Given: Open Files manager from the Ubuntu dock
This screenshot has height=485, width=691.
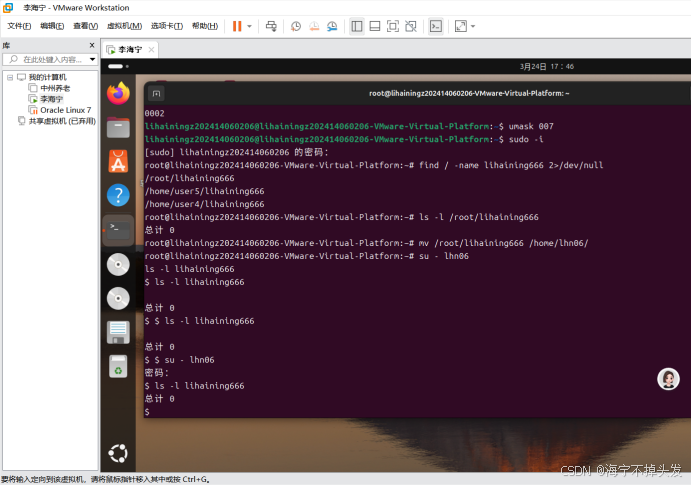Looking at the screenshot, I should 118,127.
